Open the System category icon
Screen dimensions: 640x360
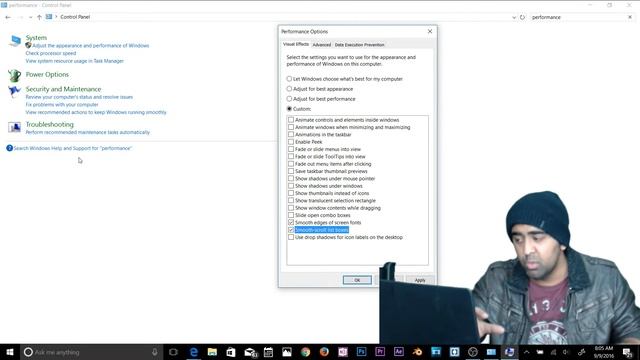(x=15, y=40)
